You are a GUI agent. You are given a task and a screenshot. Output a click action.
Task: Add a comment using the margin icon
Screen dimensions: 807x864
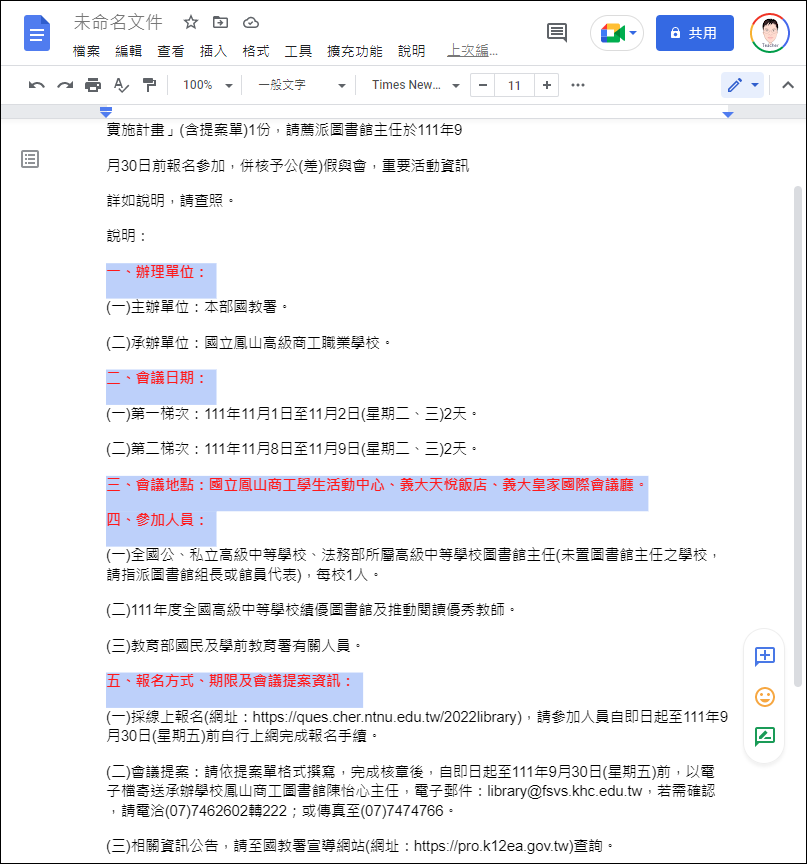click(764, 657)
